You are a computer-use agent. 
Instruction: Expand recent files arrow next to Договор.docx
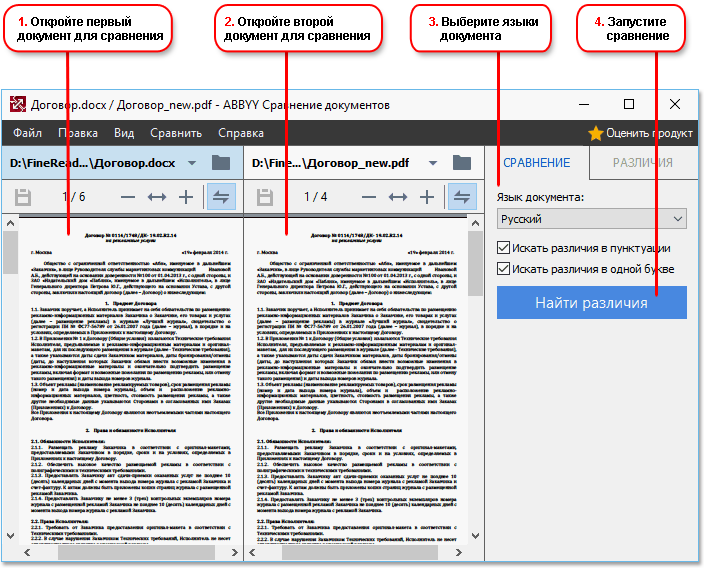192,163
